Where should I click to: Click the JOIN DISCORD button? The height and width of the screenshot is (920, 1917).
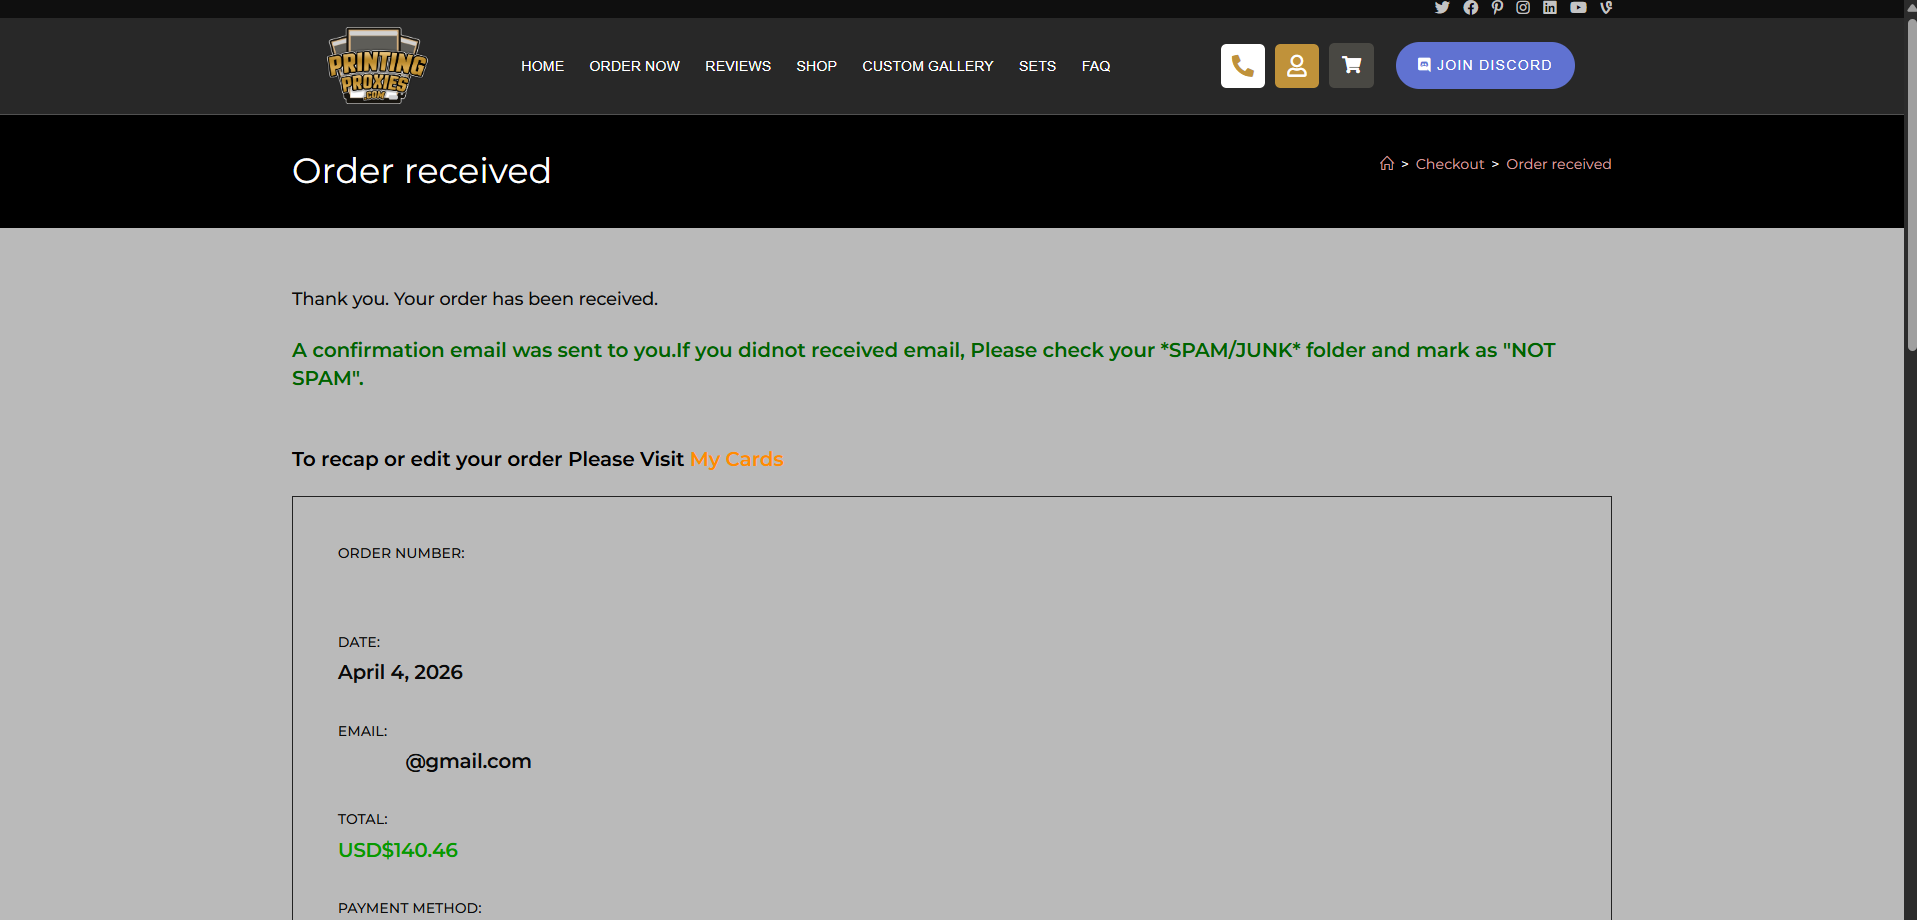(x=1485, y=65)
